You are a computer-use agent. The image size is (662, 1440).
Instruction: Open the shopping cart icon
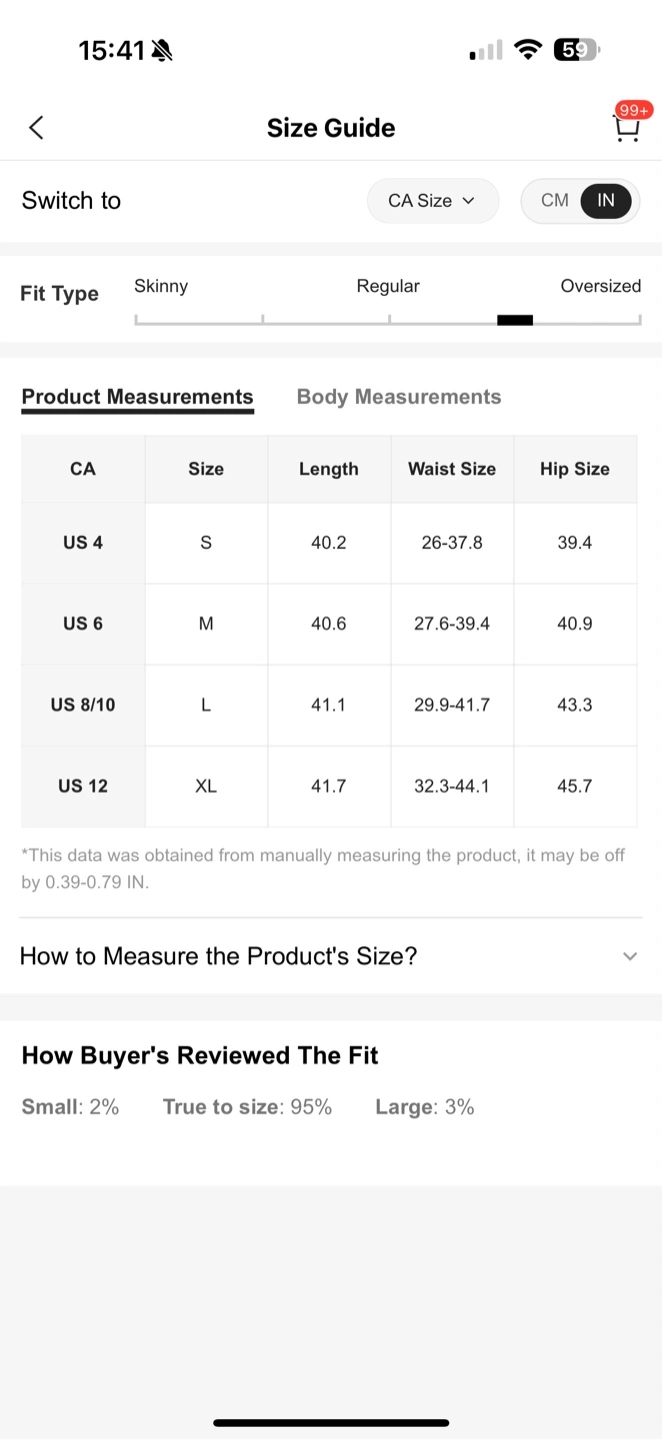pos(627,127)
